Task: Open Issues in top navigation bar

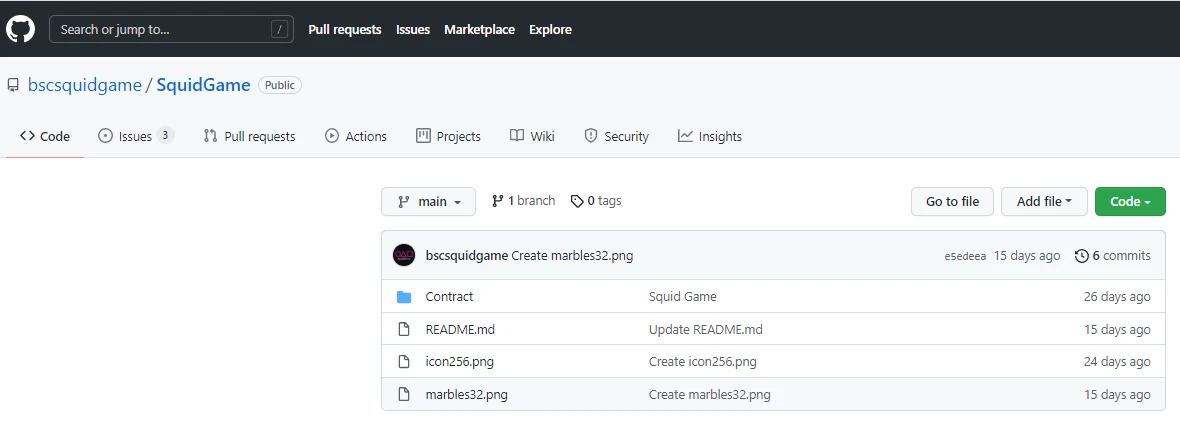Action: point(413,29)
